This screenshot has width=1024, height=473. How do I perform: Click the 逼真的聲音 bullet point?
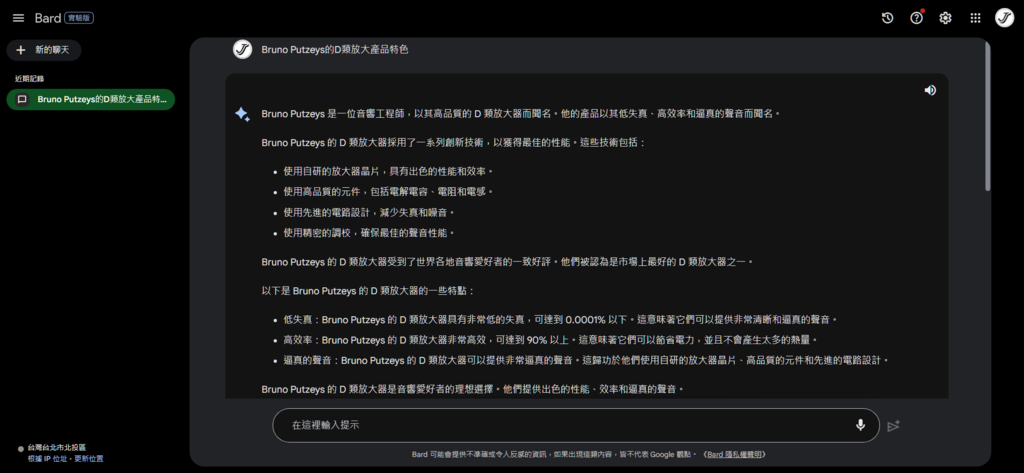tap(586, 360)
